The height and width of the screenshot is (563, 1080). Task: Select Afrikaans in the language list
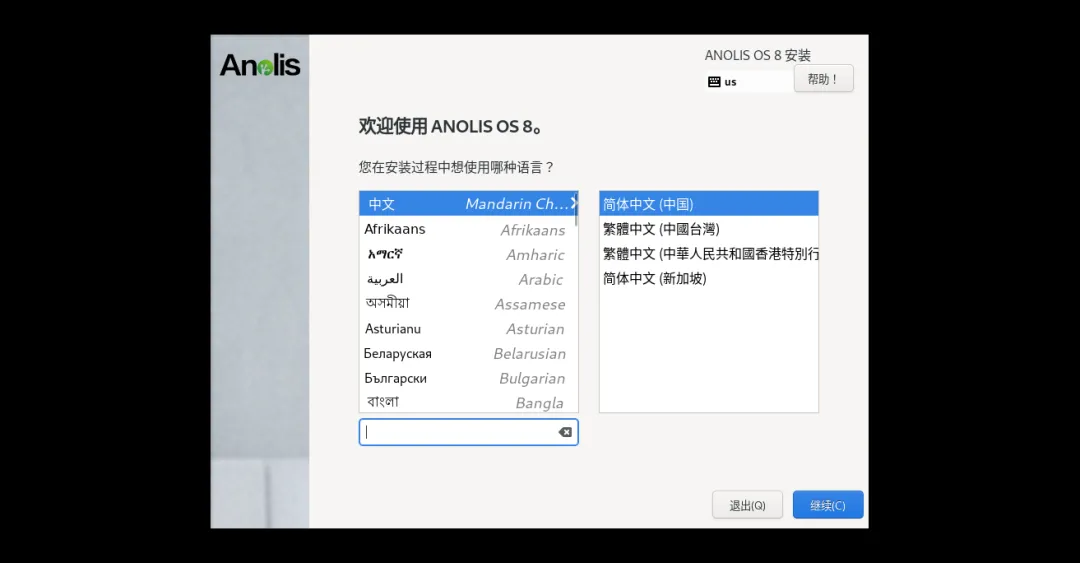pyautogui.click(x=468, y=229)
